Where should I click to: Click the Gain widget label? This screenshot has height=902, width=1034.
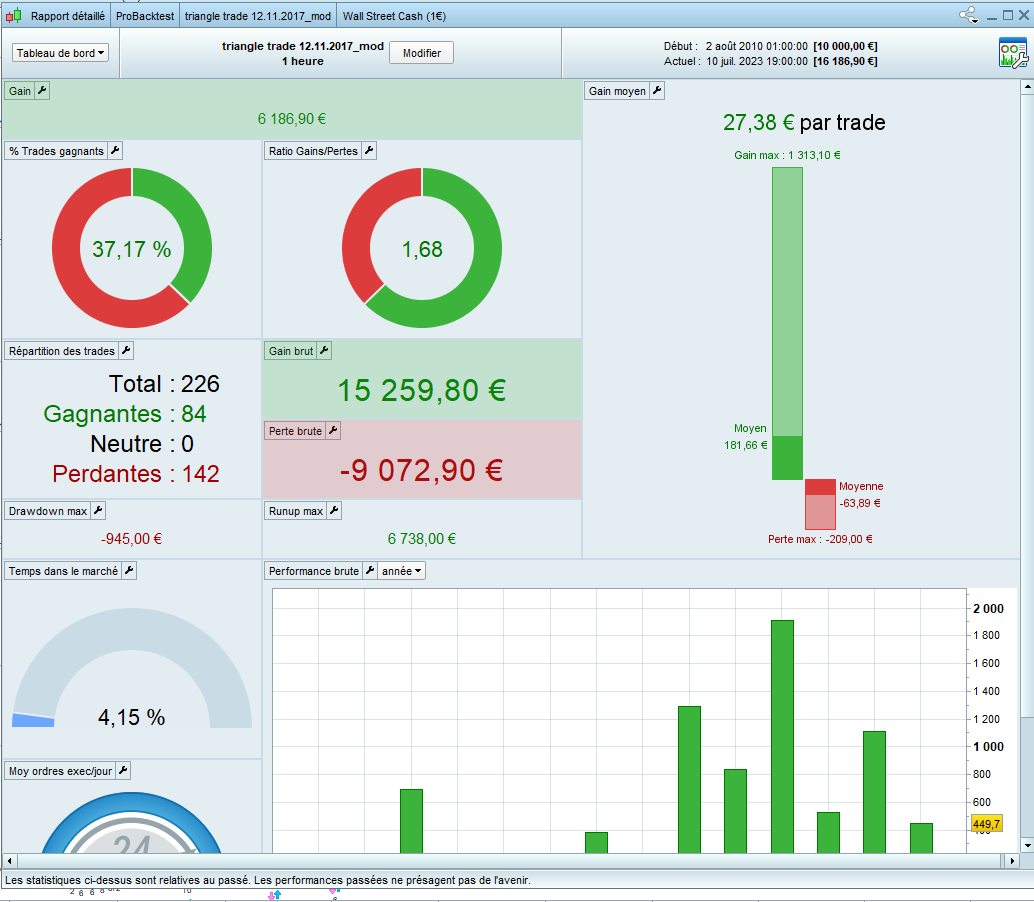(x=20, y=90)
